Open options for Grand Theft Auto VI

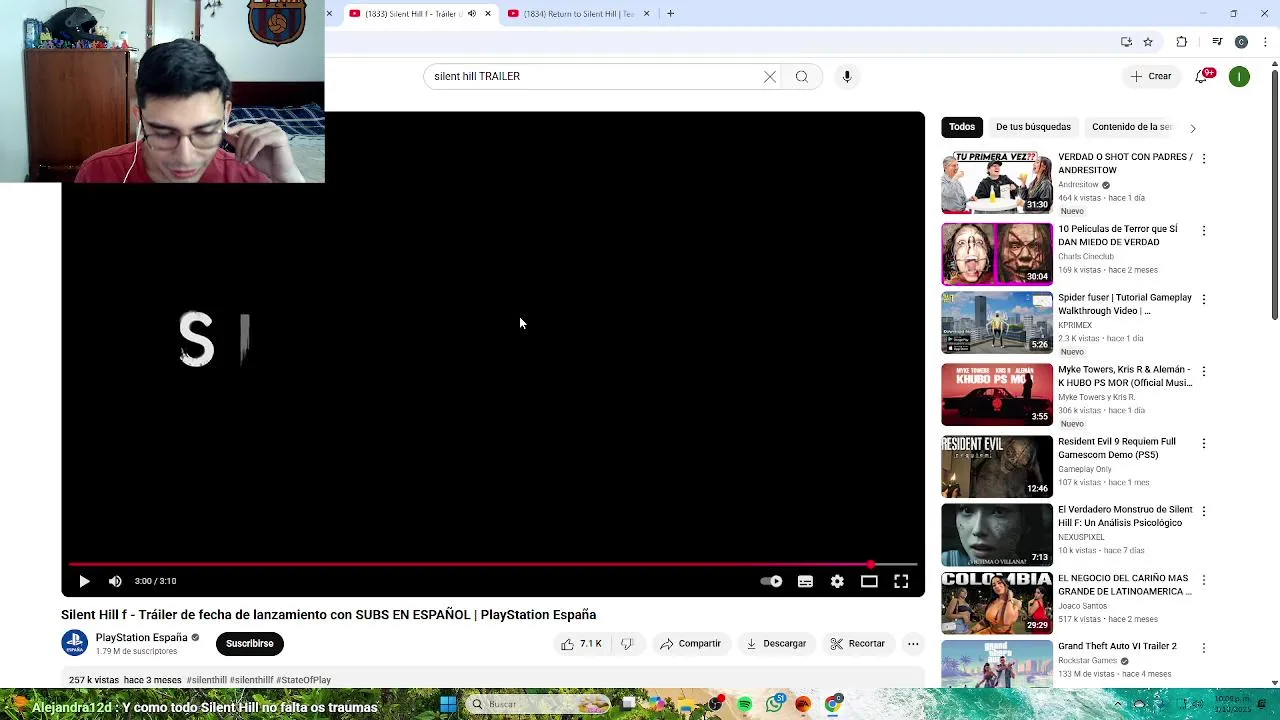click(x=1204, y=648)
